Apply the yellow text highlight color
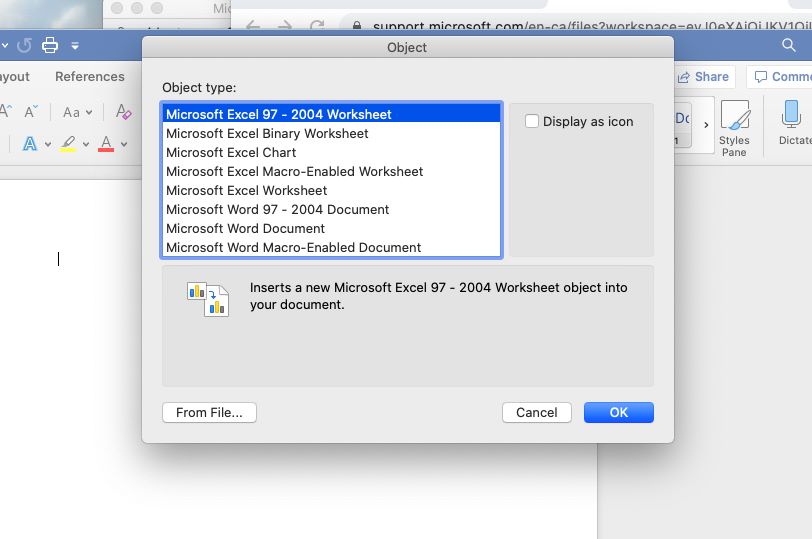 click(68, 143)
